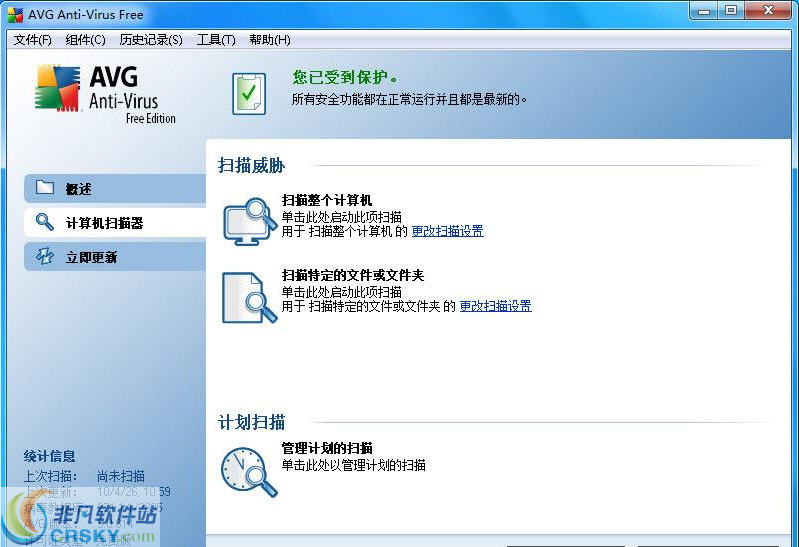Click the 尚未扫描 last scan value

click(121, 476)
